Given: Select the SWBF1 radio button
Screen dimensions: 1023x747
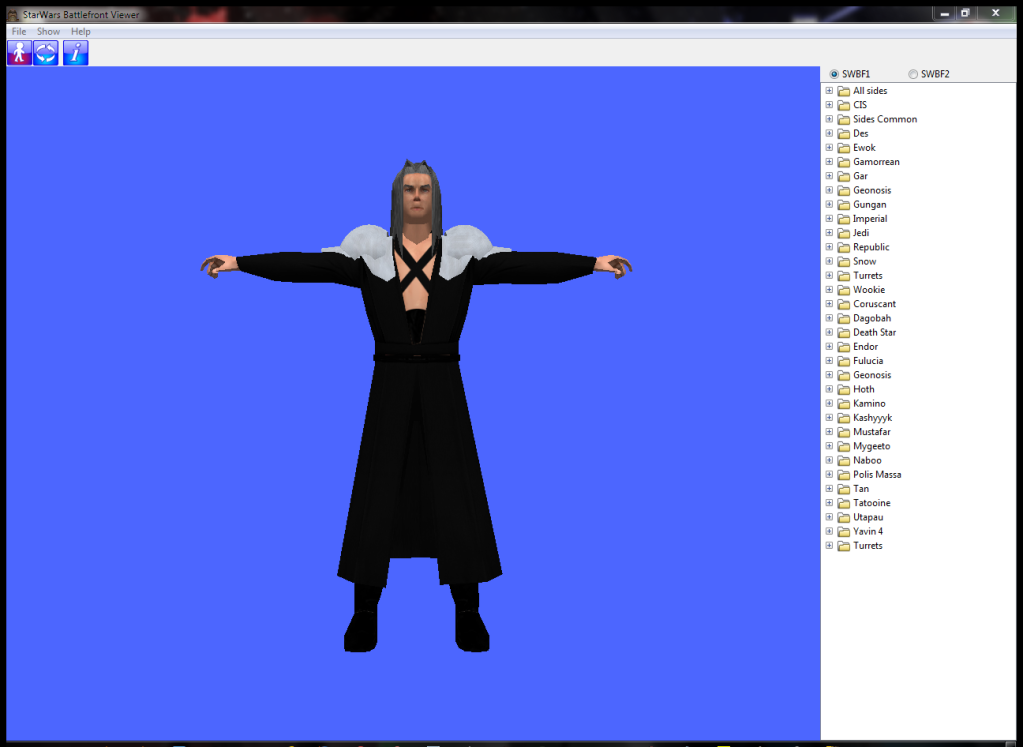Looking at the screenshot, I should [x=834, y=74].
